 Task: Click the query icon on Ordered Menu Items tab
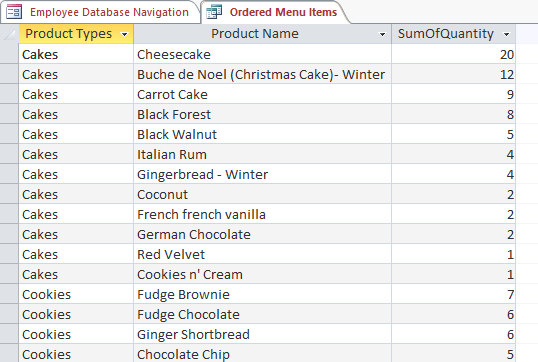pos(214,12)
